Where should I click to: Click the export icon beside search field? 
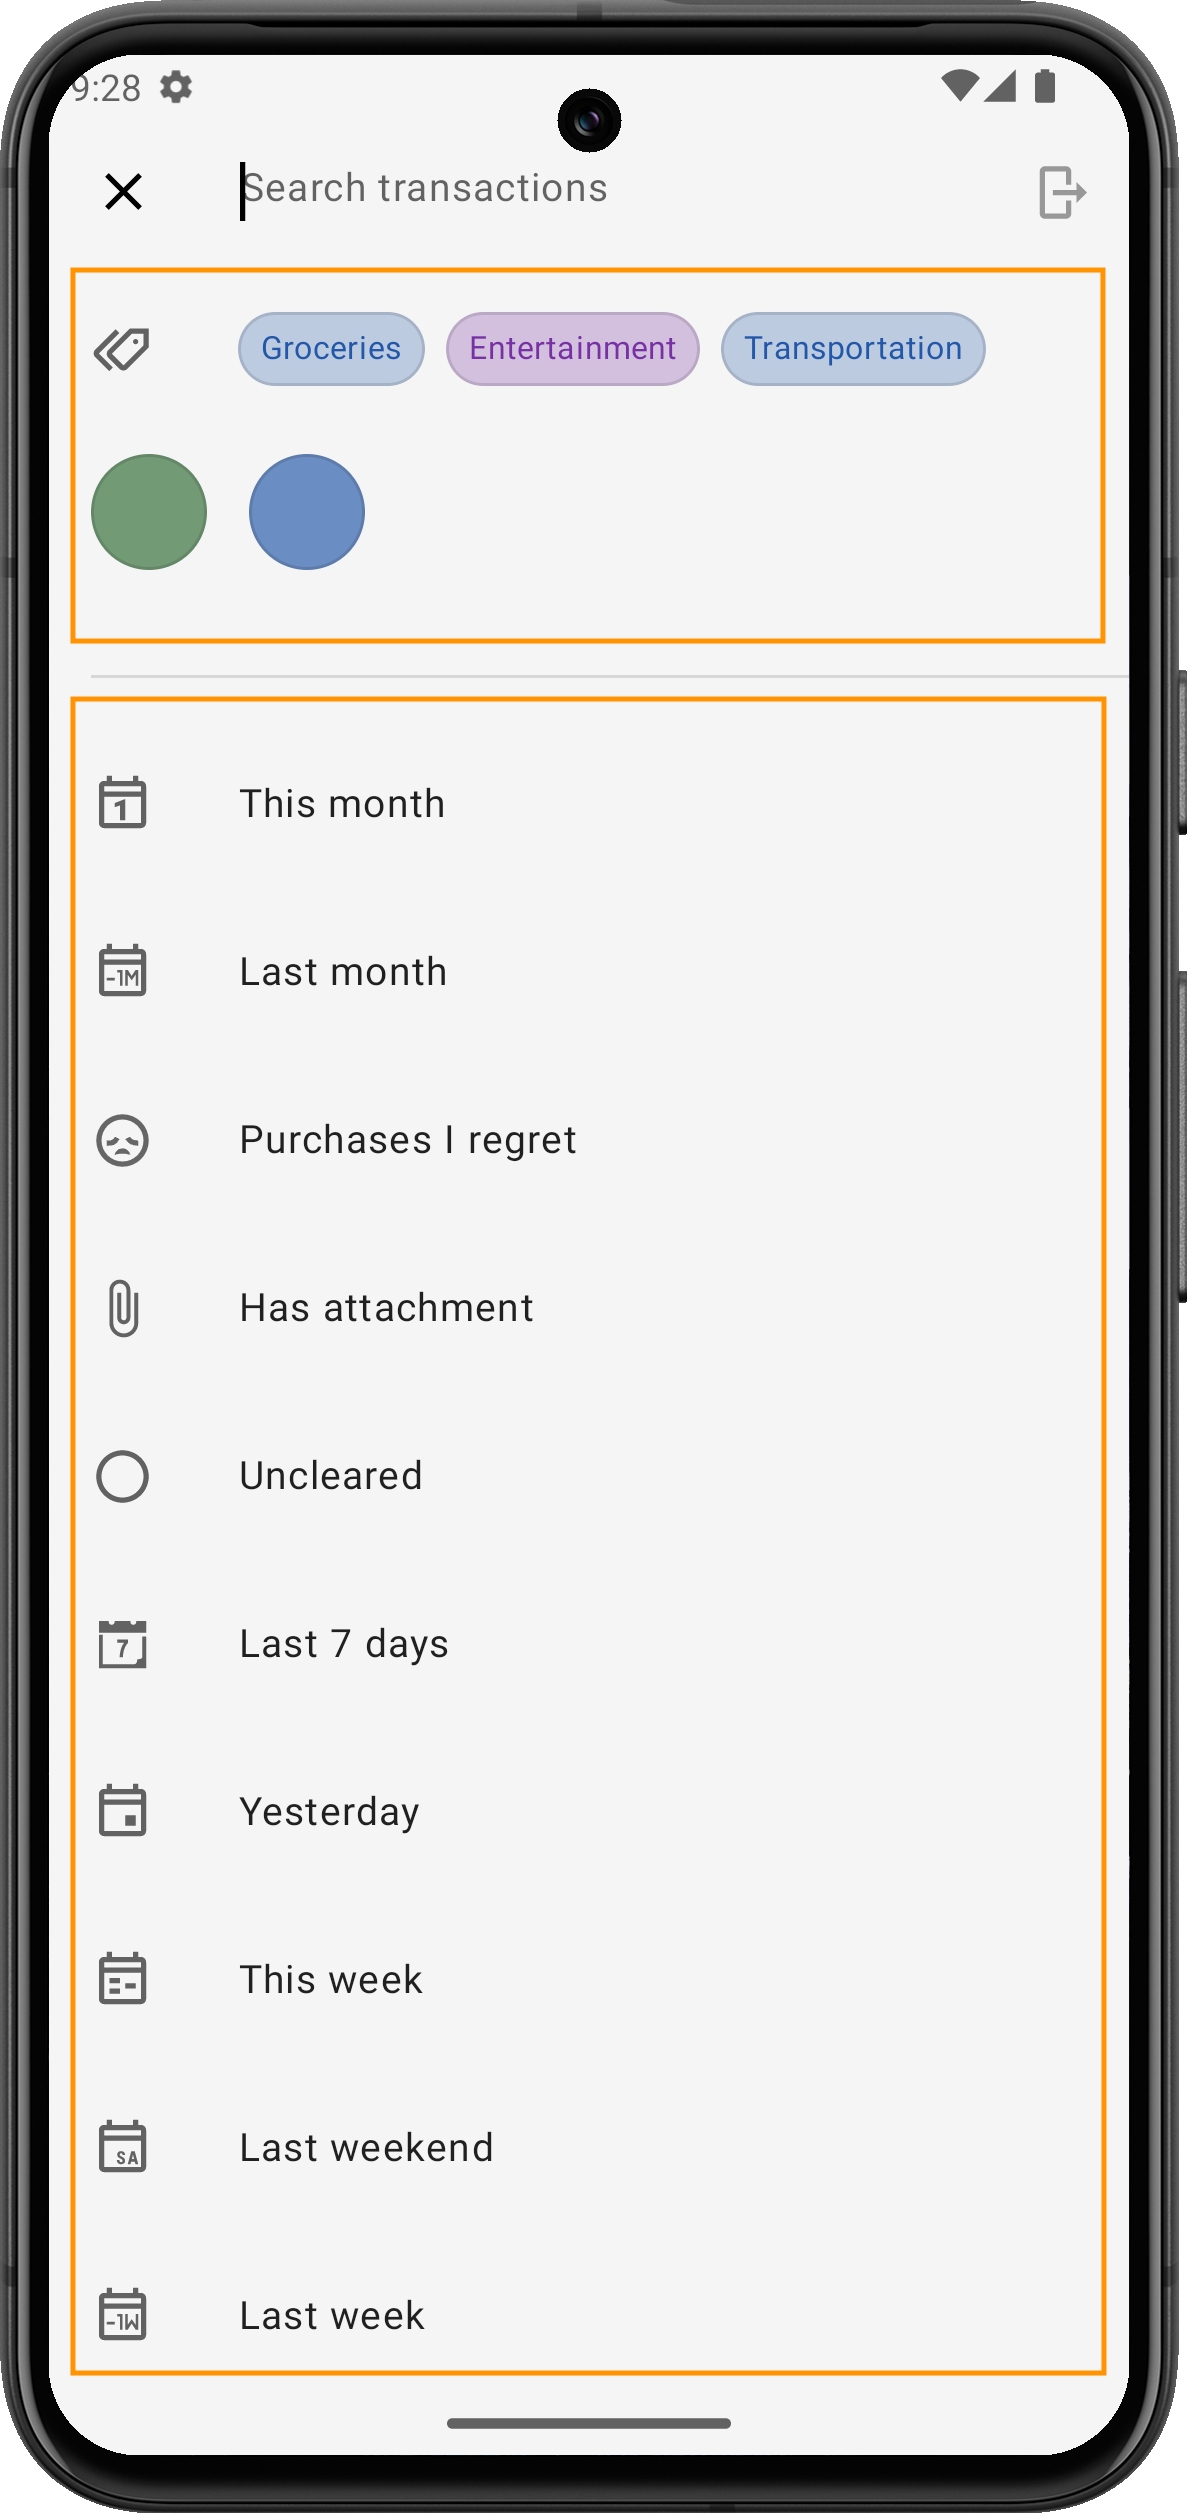[1061, 192]
